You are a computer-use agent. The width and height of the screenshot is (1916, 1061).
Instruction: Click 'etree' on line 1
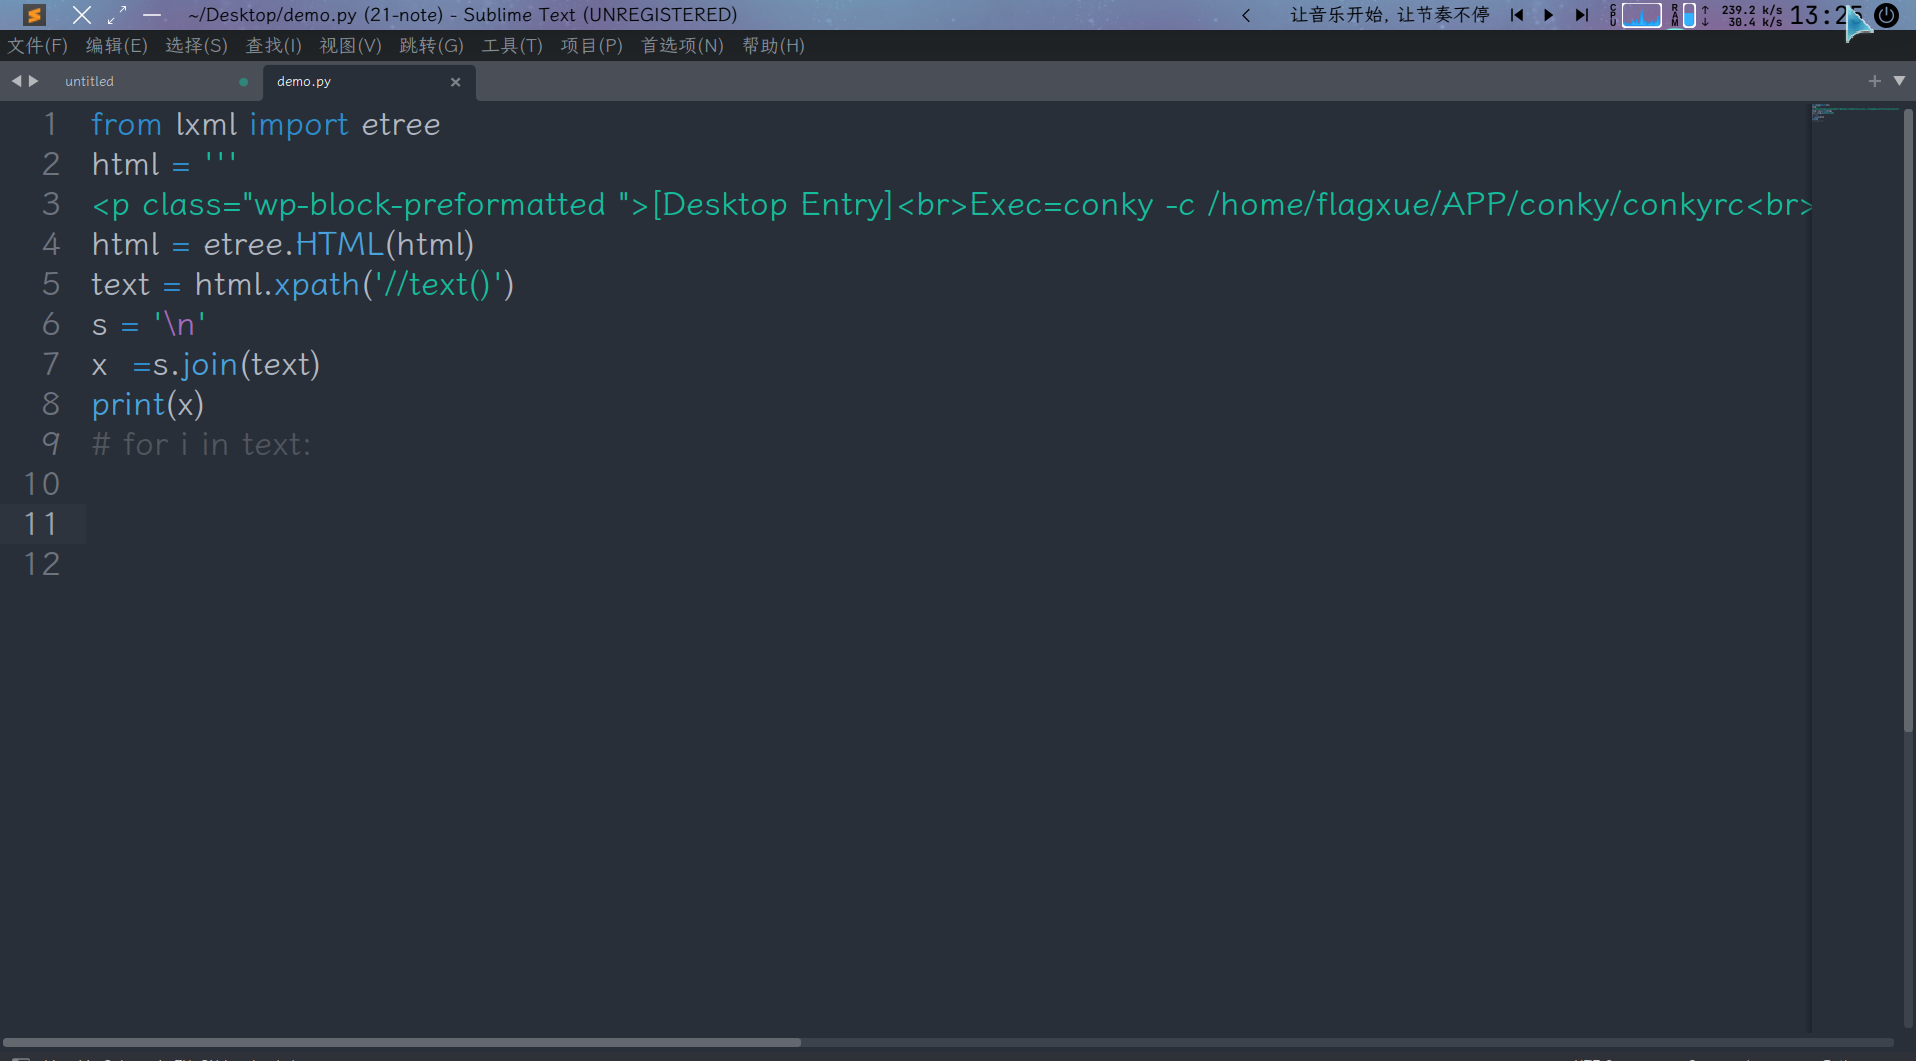coord(401,124)
